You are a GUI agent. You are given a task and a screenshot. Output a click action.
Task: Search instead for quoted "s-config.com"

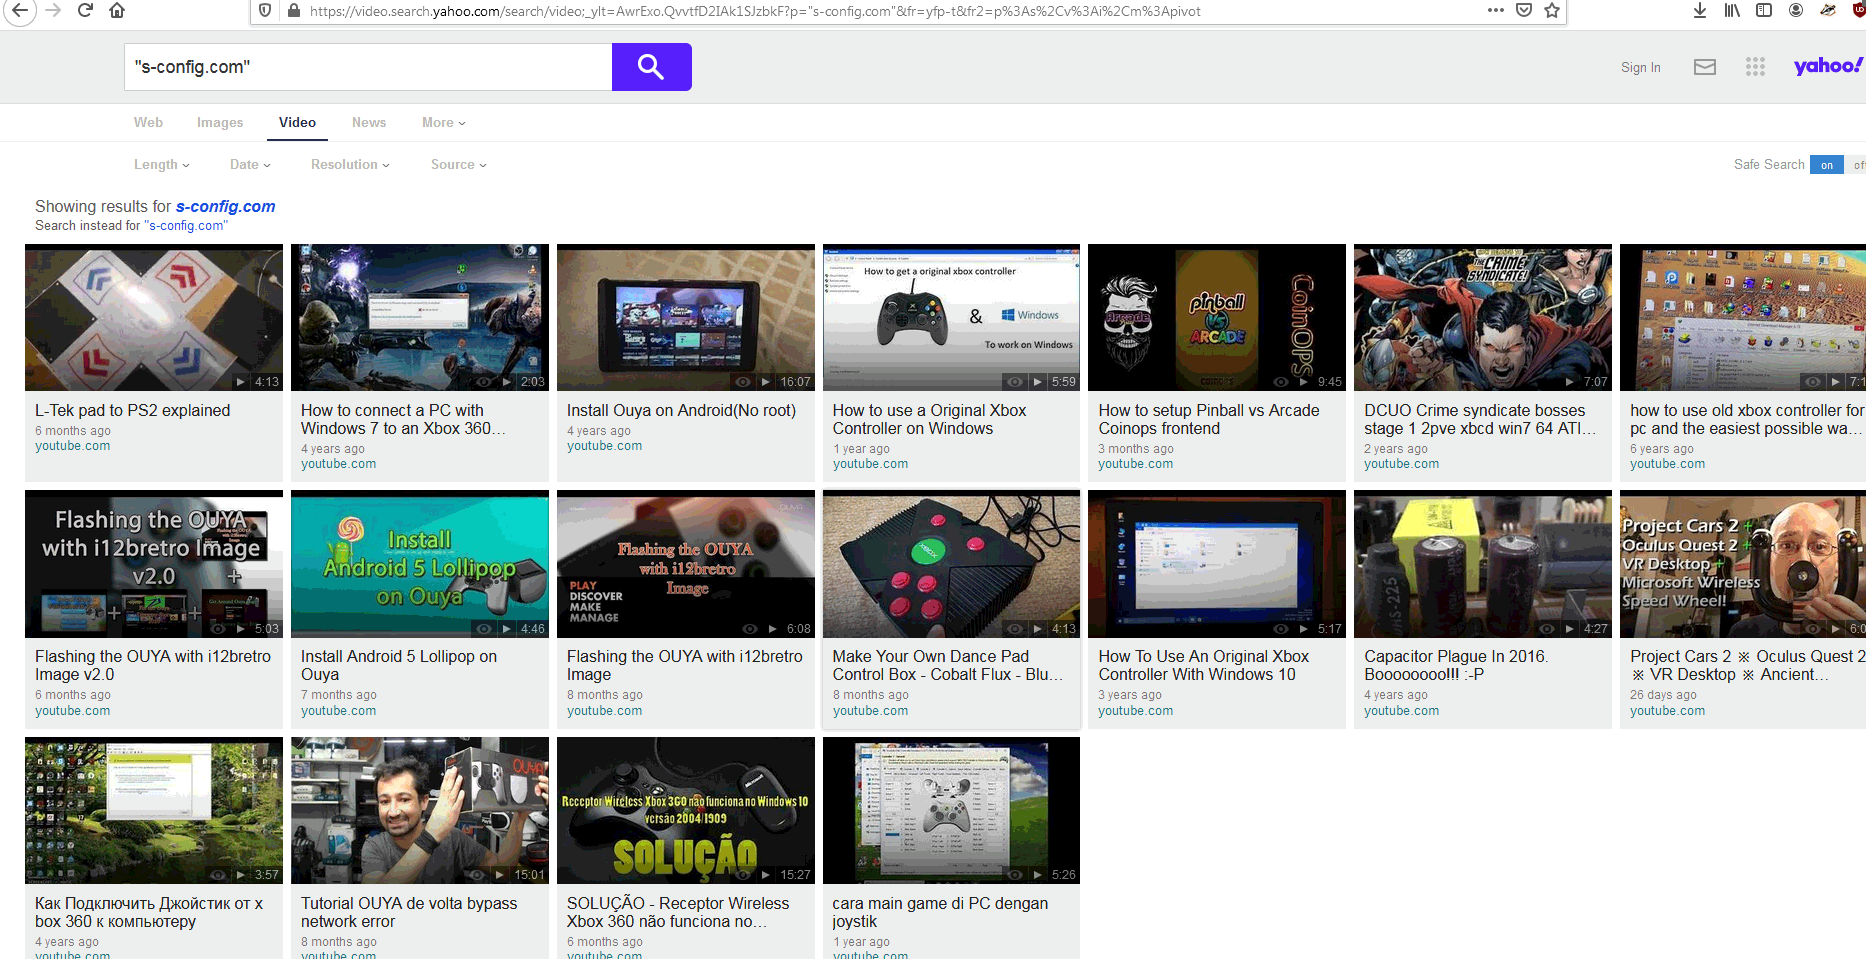[x=186, y=225]
